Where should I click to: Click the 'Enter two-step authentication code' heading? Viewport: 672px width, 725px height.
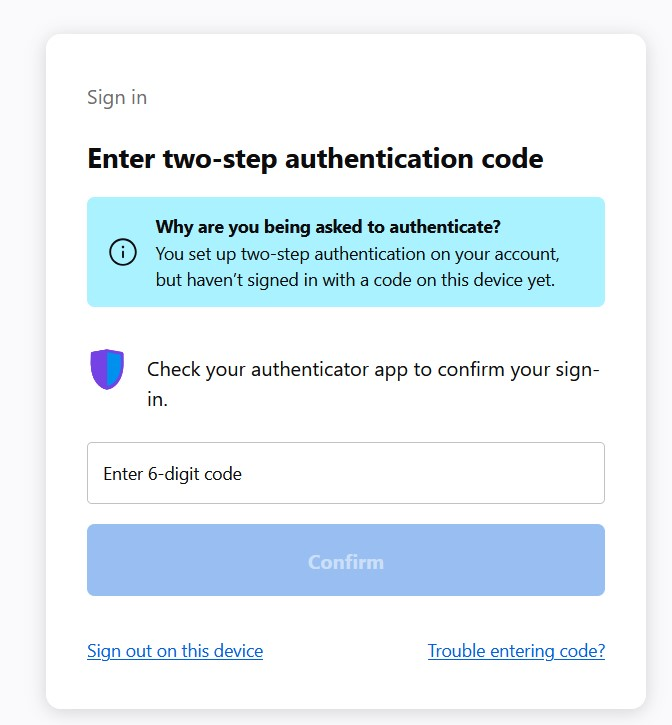point(315,158)
